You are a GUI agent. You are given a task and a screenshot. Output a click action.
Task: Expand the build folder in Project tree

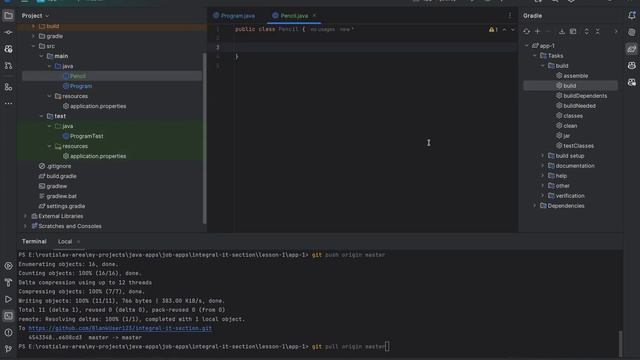pyautogui.click(x=33, y=26)
